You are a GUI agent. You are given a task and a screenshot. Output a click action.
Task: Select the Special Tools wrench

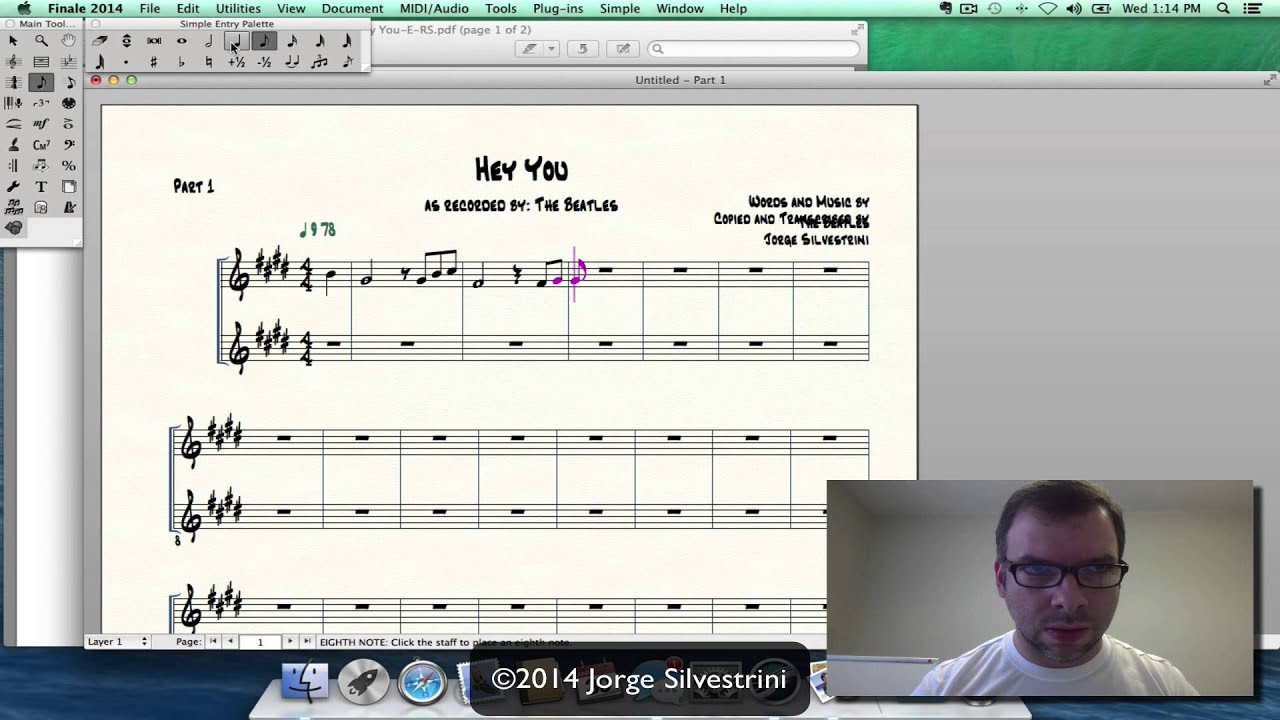[13, 186]
